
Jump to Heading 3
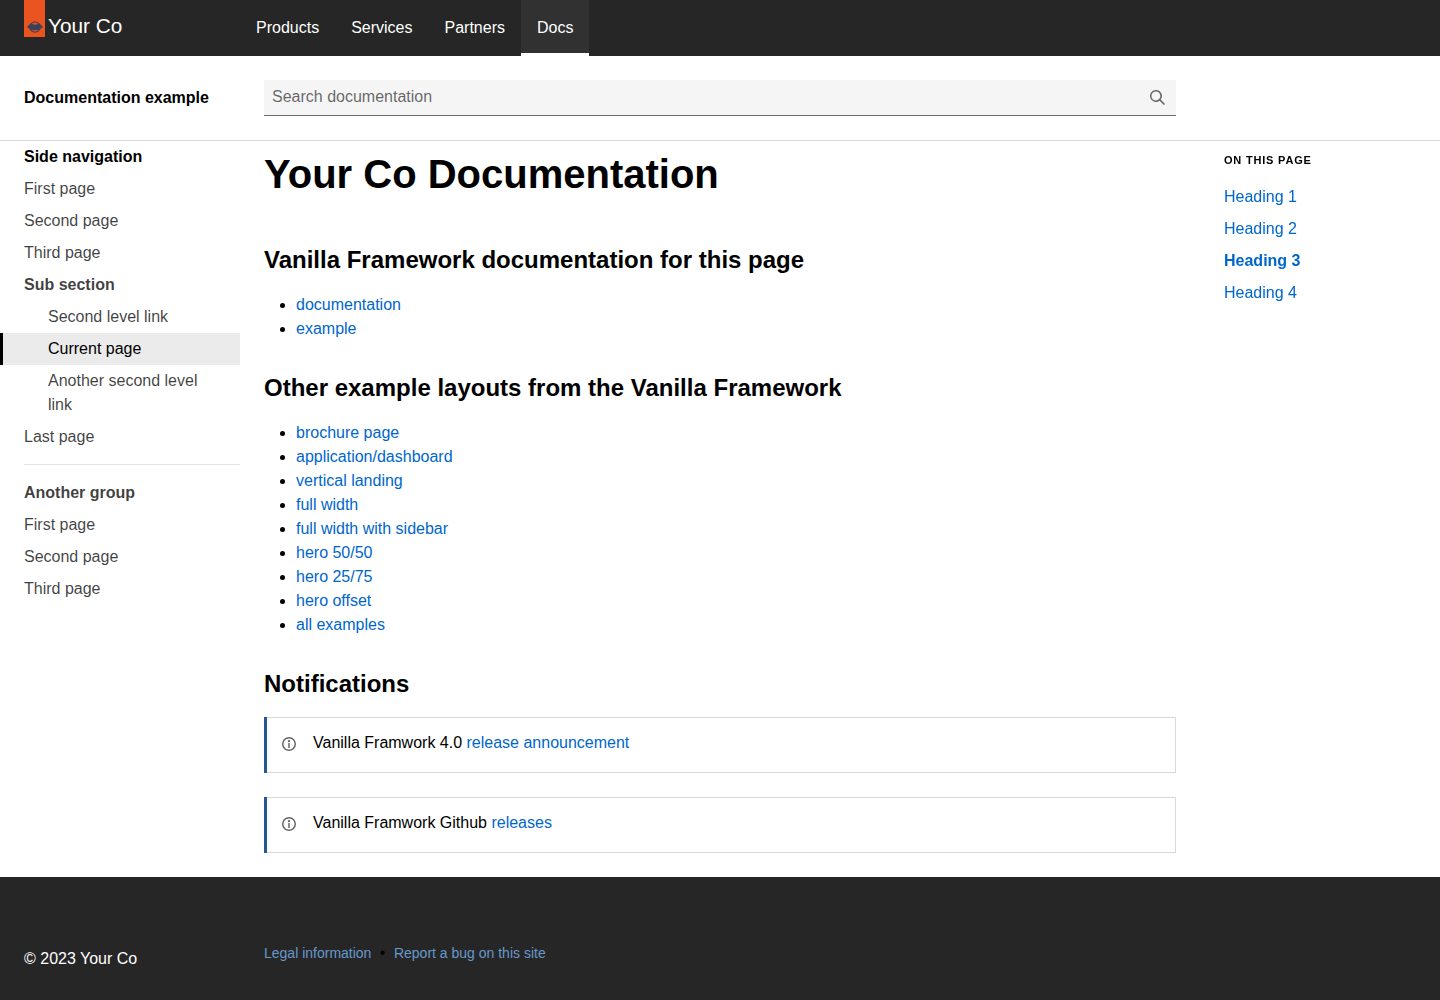point(1262,260)
